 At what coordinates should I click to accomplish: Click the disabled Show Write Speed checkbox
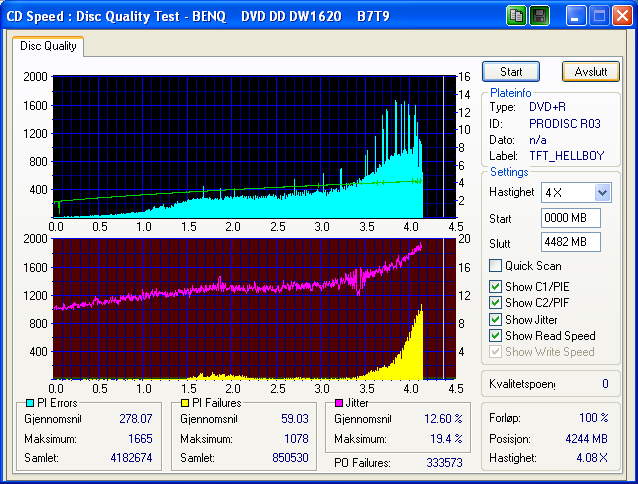click(495, 351)
